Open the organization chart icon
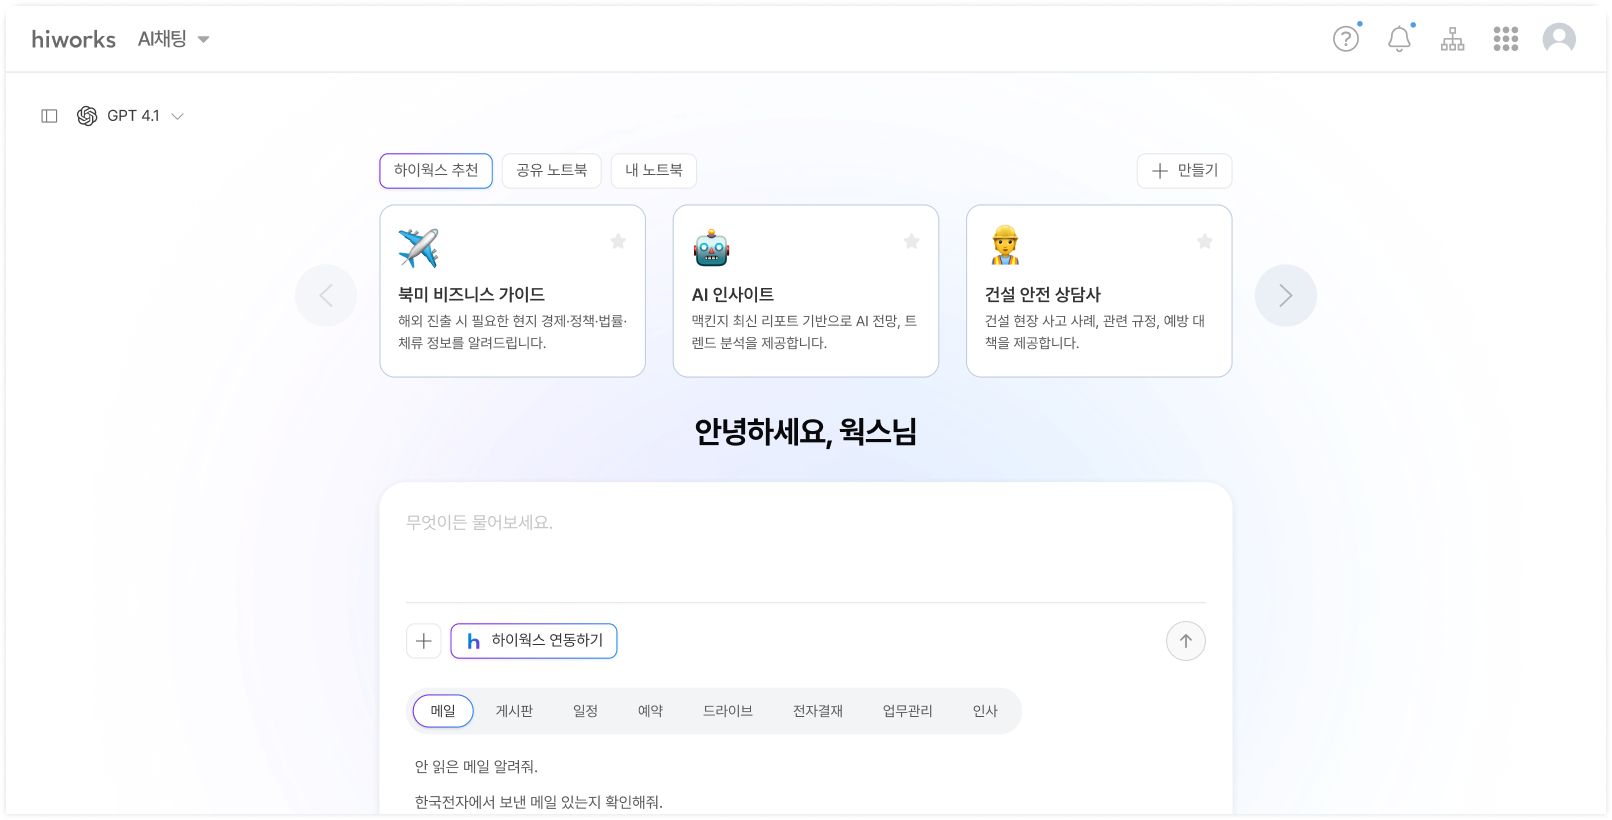The image size is (1612, 820). pos(1452,39)
